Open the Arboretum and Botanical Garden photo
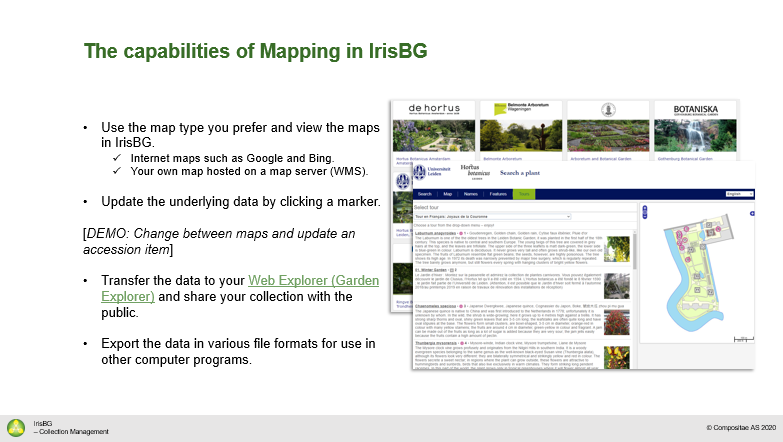Viewport: 783px width, 442px height. [608, 135]
